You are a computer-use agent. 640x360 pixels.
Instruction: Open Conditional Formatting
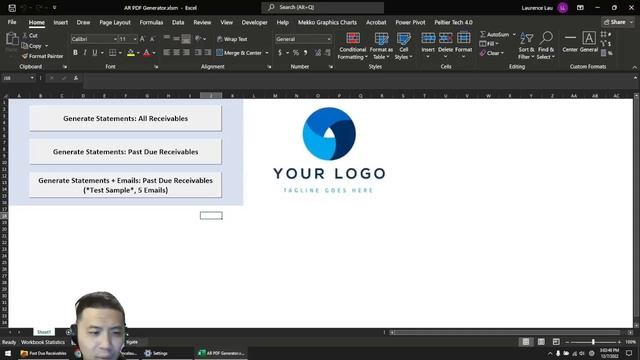(x=353, y=46)
